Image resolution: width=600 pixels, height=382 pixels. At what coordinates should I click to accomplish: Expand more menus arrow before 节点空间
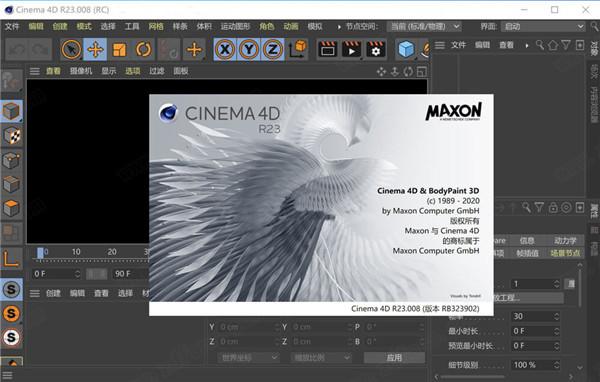339,27
